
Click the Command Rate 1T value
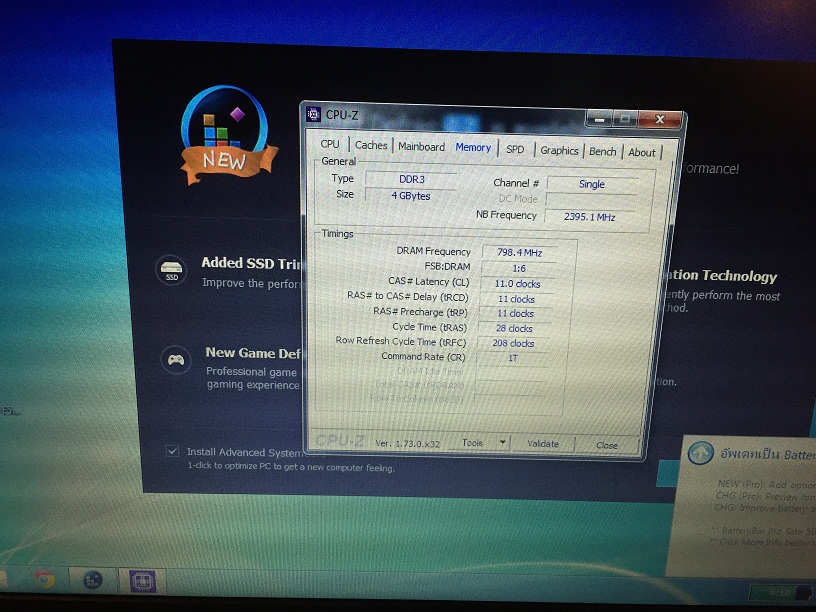click(513, 358)
